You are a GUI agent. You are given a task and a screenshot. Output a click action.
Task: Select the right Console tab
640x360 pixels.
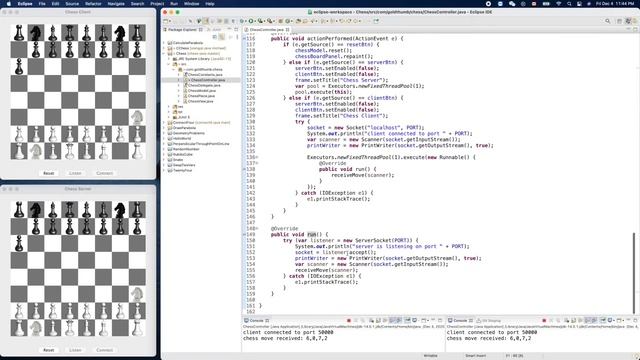[x=460, y=320]
